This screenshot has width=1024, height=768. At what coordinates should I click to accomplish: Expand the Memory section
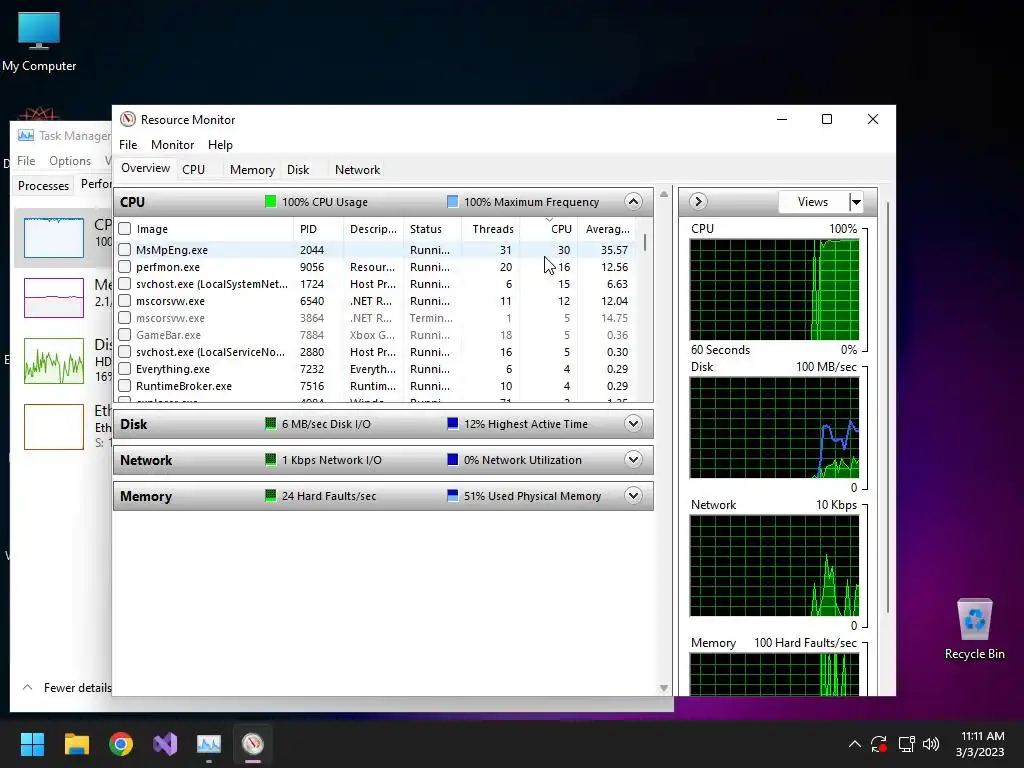(633, 496)
